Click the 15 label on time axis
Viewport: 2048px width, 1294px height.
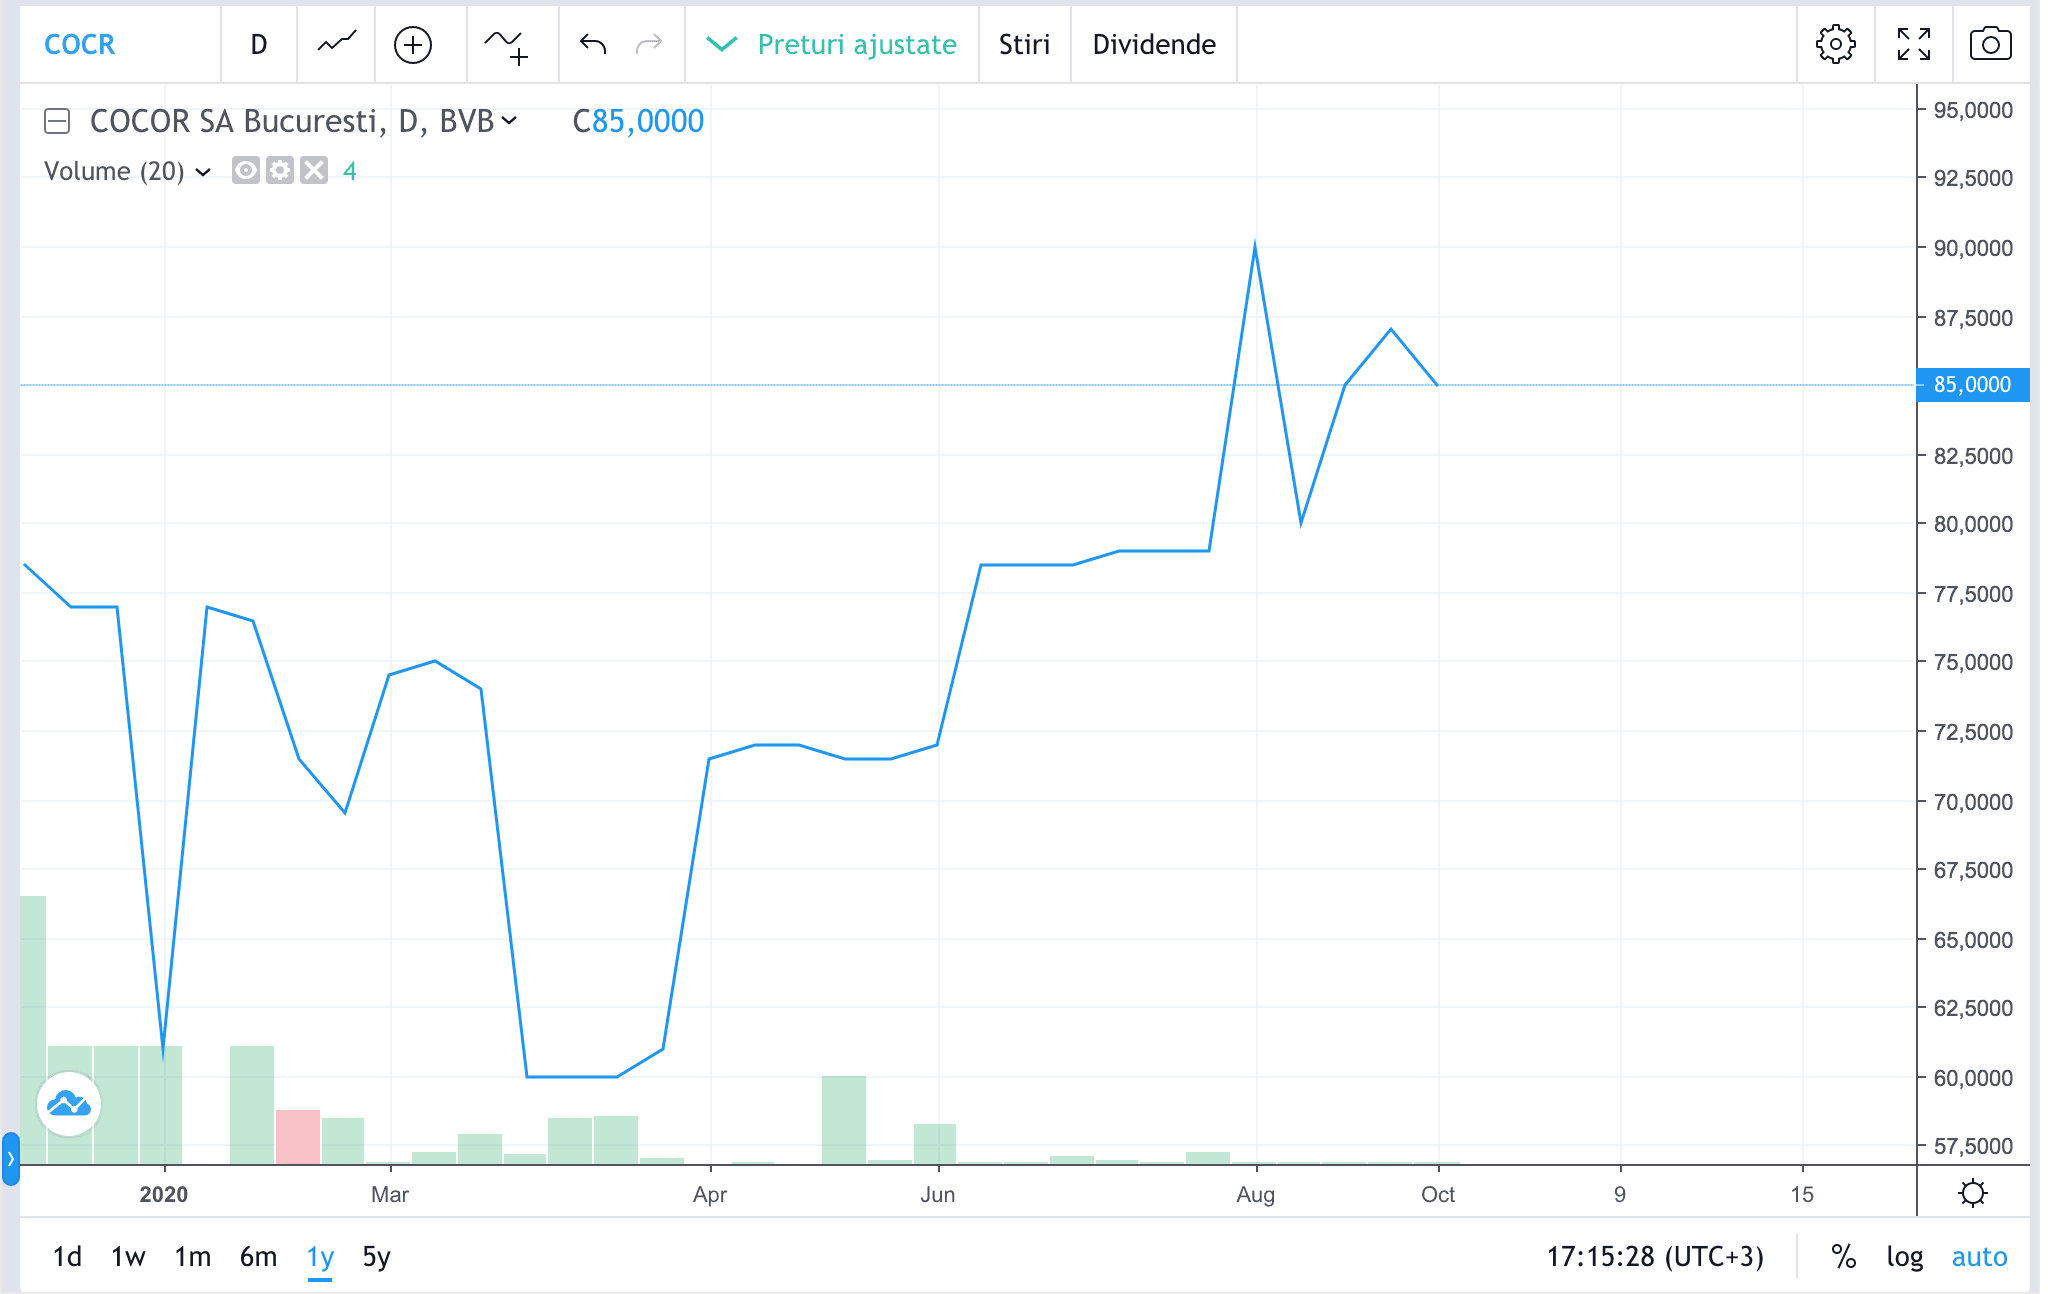(1802, 1194)
